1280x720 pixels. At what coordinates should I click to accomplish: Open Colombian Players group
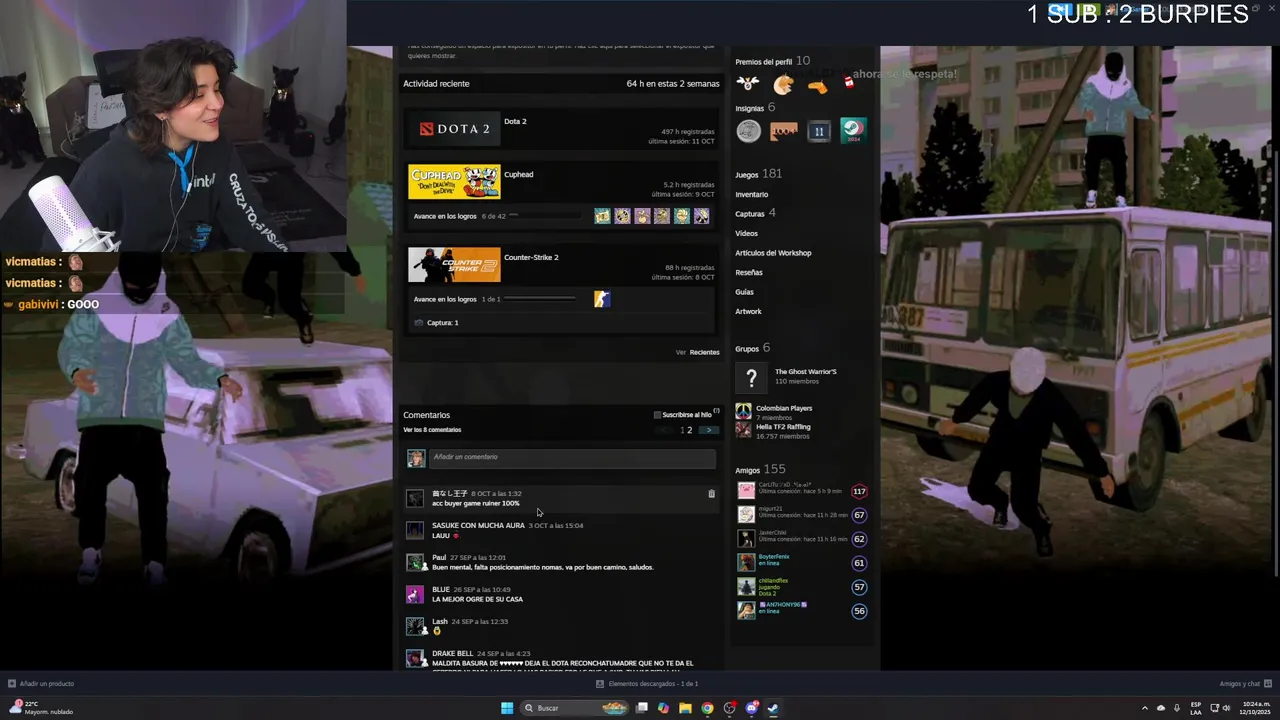point(784,408)
